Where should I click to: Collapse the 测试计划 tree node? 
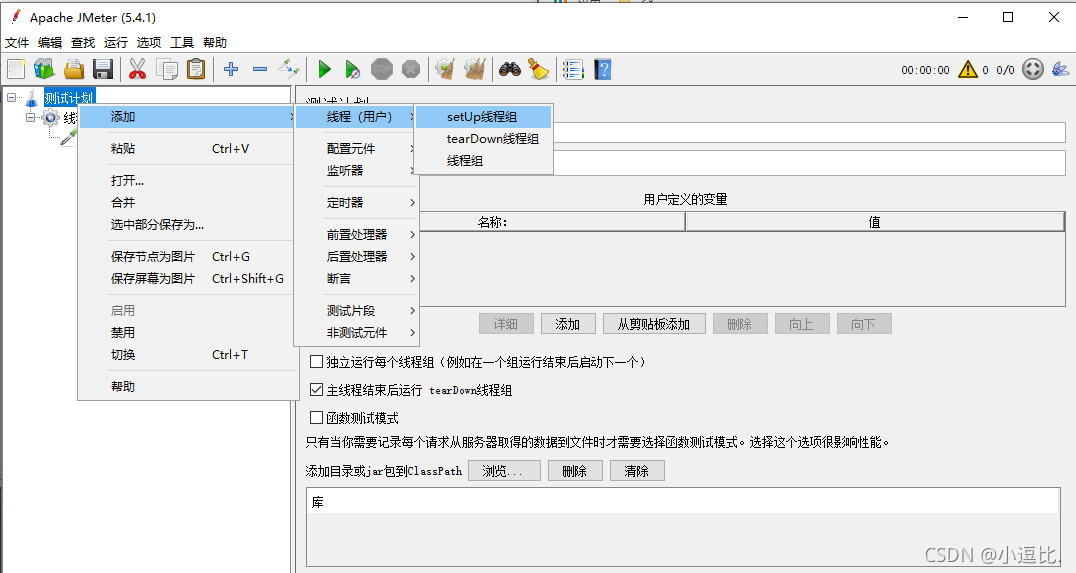coord(12,97)
